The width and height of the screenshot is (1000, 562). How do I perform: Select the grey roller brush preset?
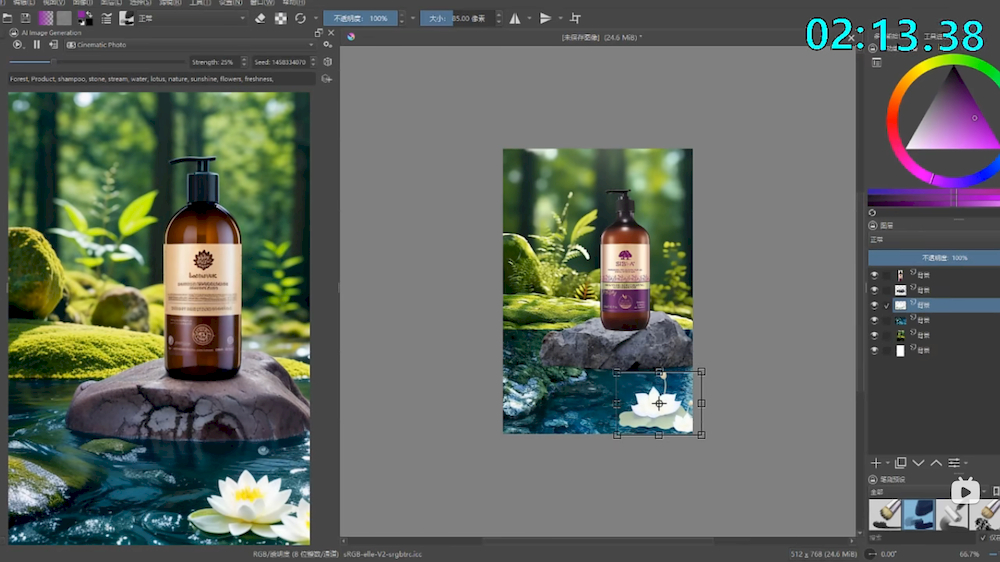[x=952, y=515]
